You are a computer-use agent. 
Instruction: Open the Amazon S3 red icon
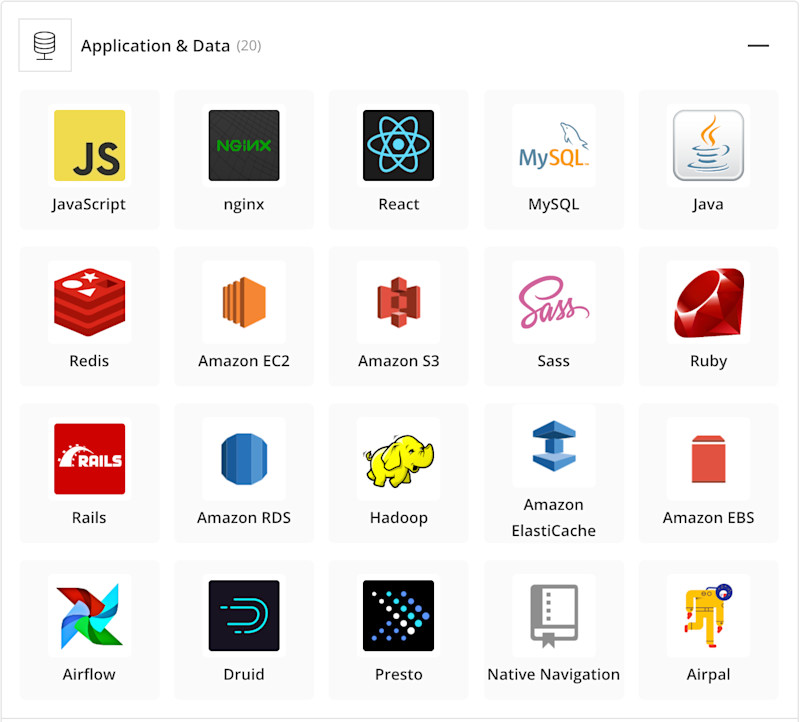tap(398, 302)
